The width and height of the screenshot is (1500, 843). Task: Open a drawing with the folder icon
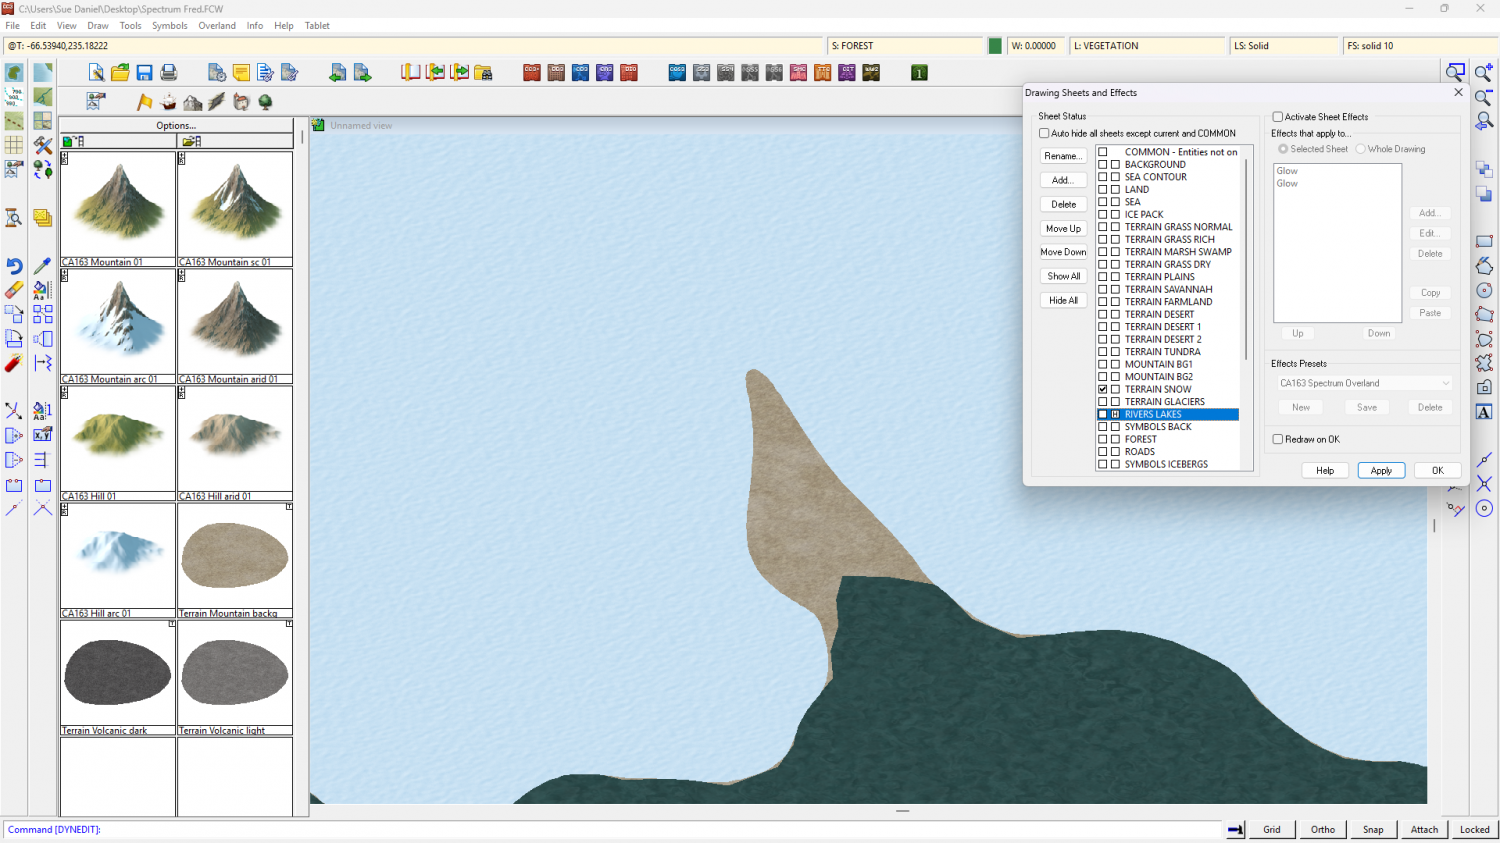(x=120, y=73)
